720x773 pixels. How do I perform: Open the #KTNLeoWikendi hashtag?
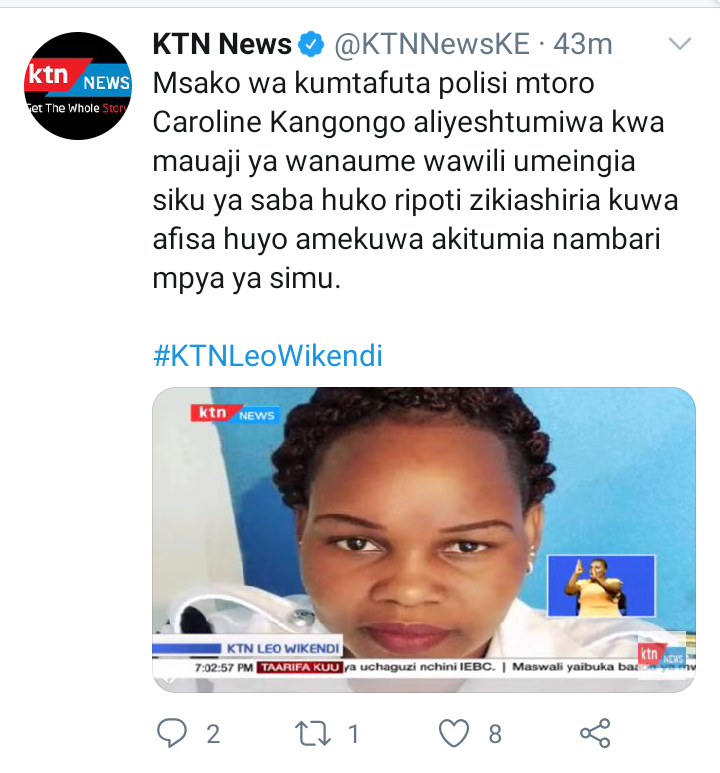pyautogui.click(x=268, y=355)
